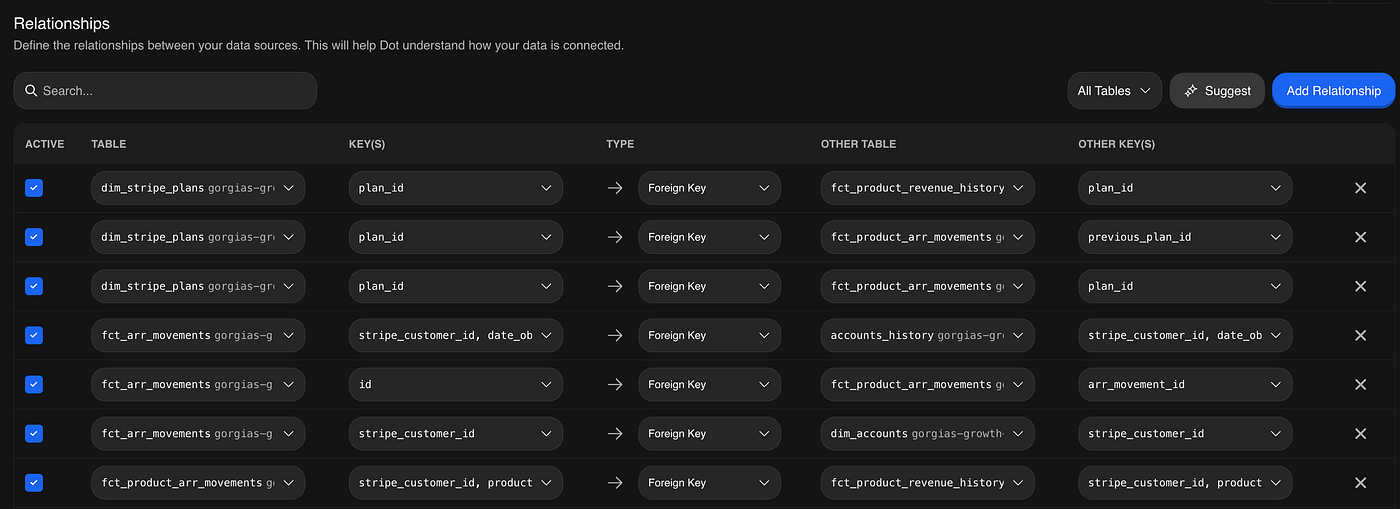Viewport: 1400px width, 509px height.
Task: Click the sparkle icon on Suggest button
Action: (1191, 91)
